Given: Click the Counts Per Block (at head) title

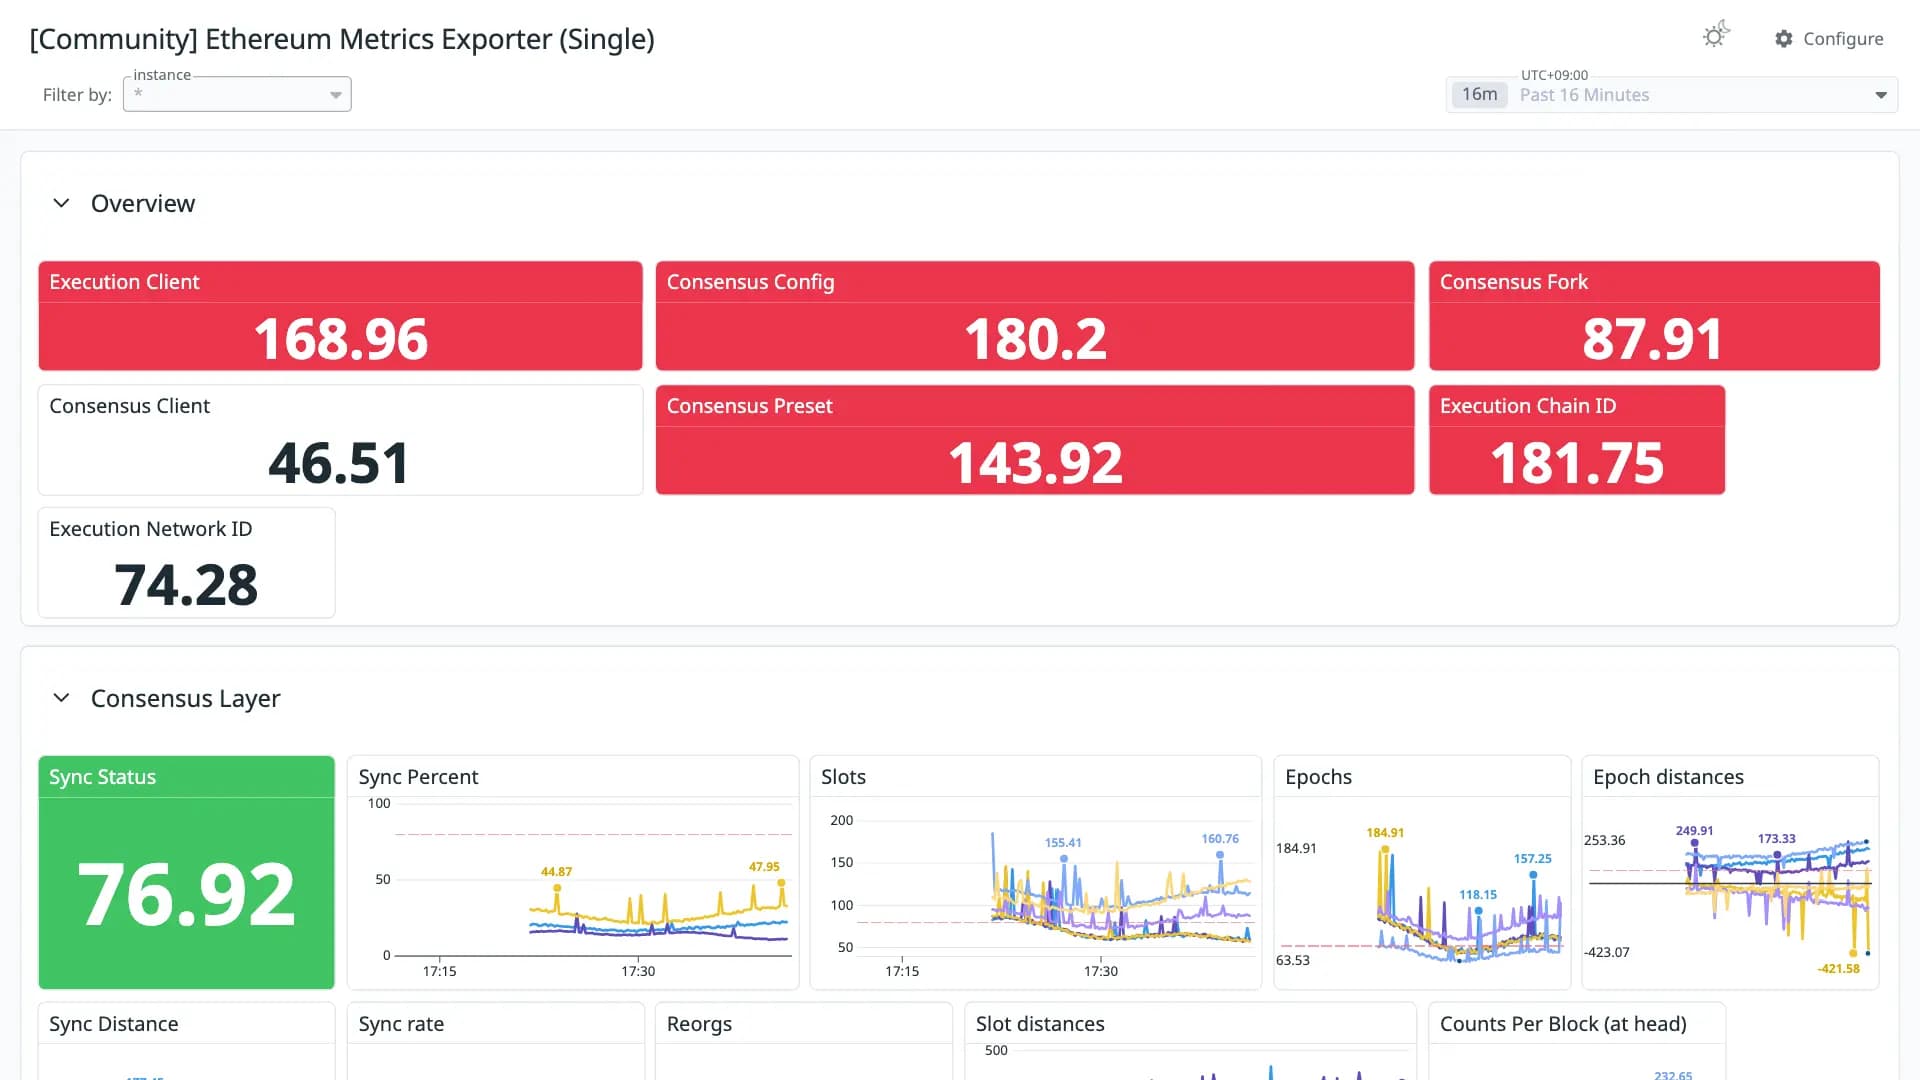Looking at the screenshot, I should [x=1563, y=1024].
